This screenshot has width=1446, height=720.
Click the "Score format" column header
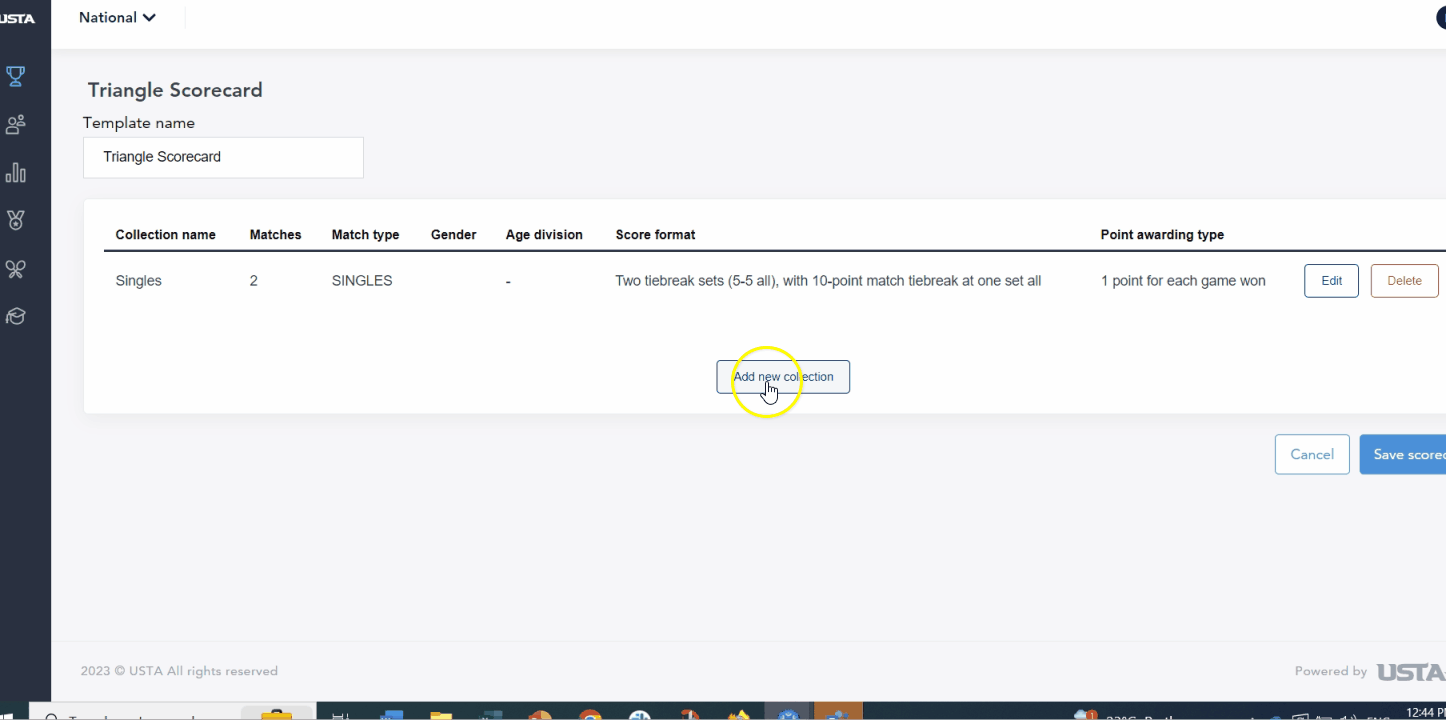655,235
